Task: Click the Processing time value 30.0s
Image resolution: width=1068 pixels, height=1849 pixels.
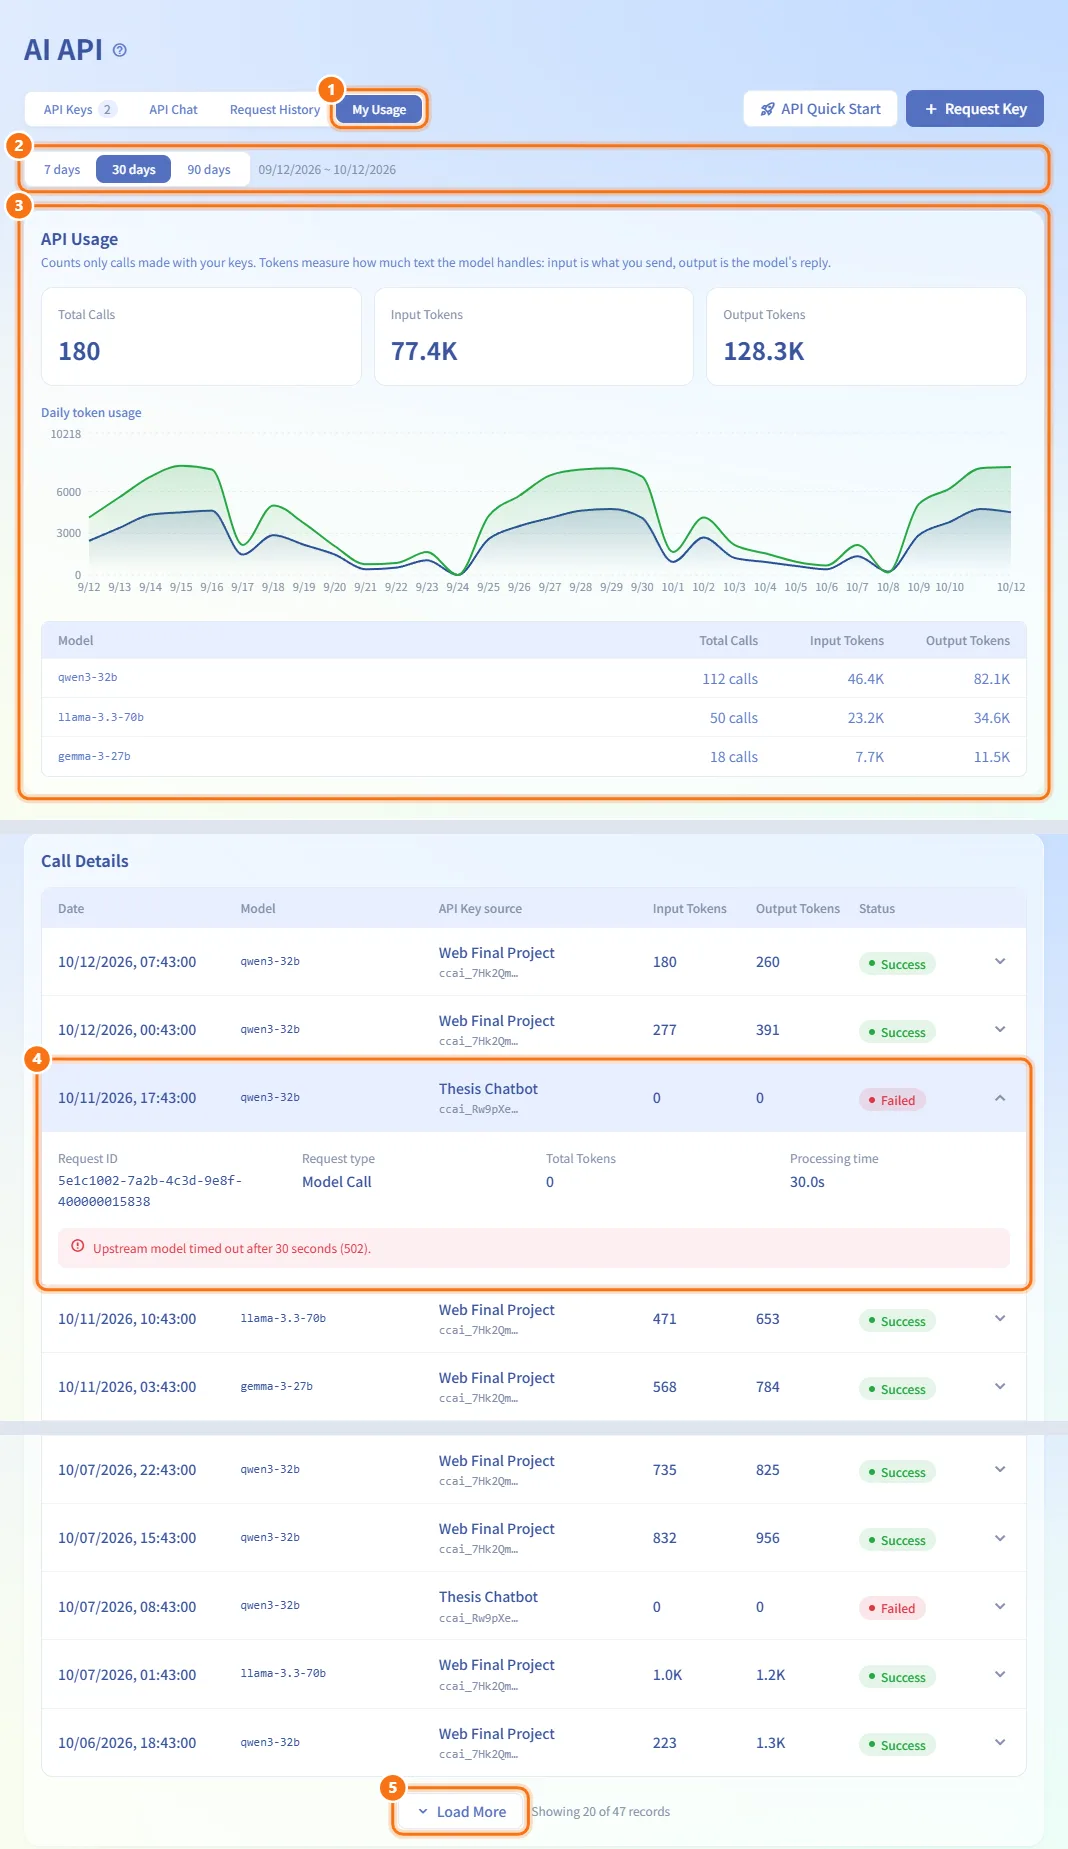Action: 807,1182
